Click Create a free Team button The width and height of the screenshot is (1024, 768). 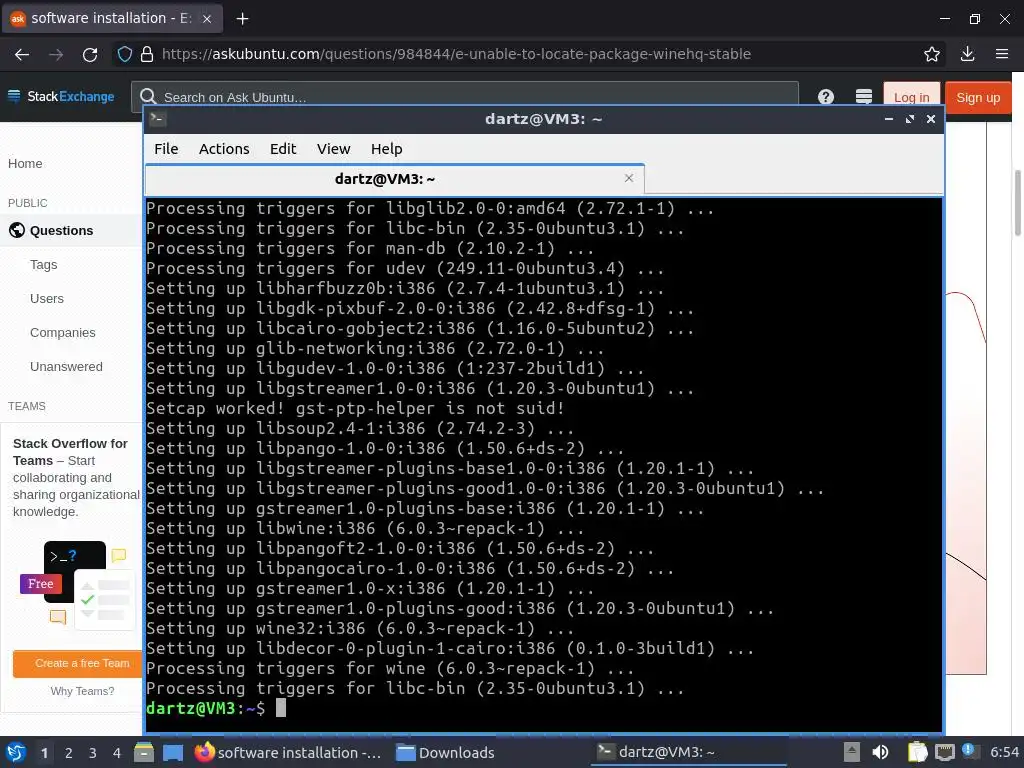point(78,664)
